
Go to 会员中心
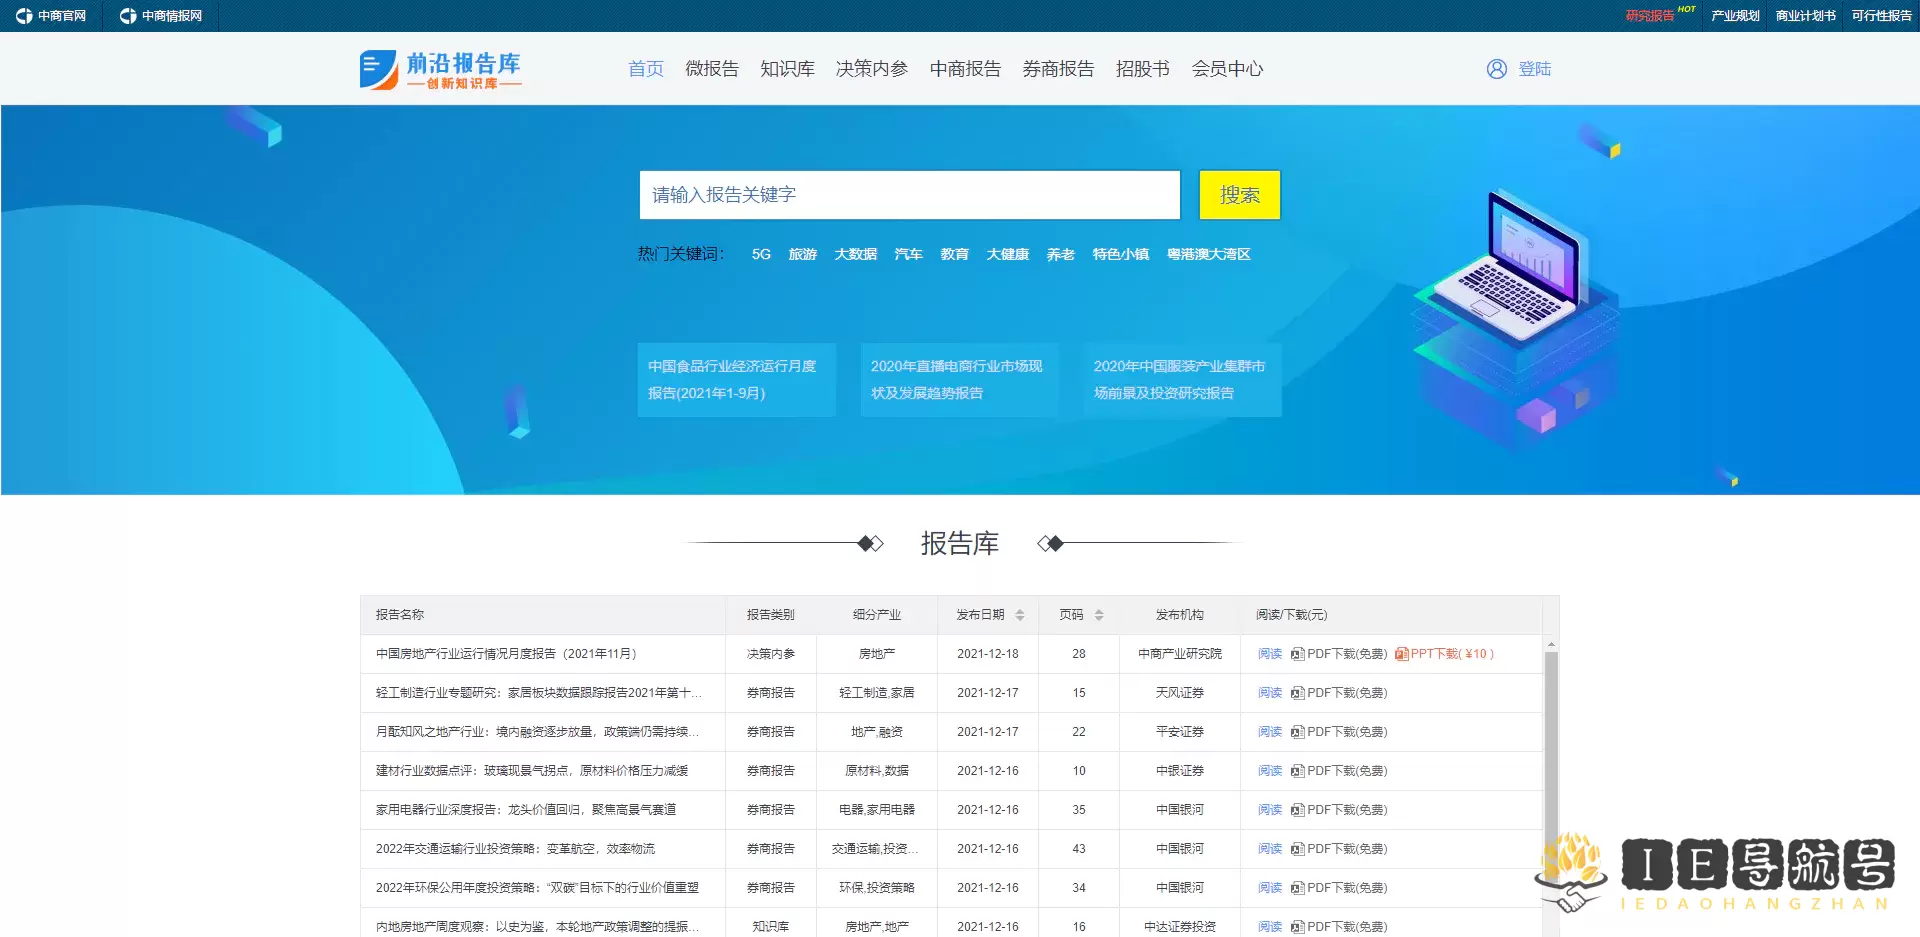[x=1227, y=68]
